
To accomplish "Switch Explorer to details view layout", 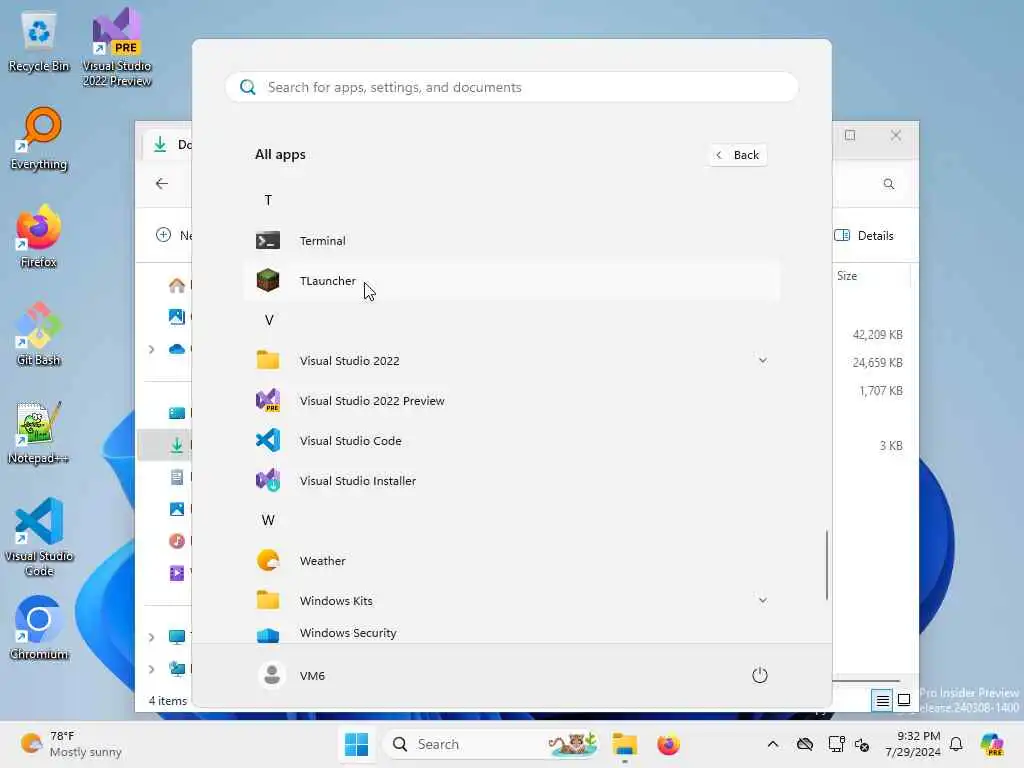I will (882, 701).
